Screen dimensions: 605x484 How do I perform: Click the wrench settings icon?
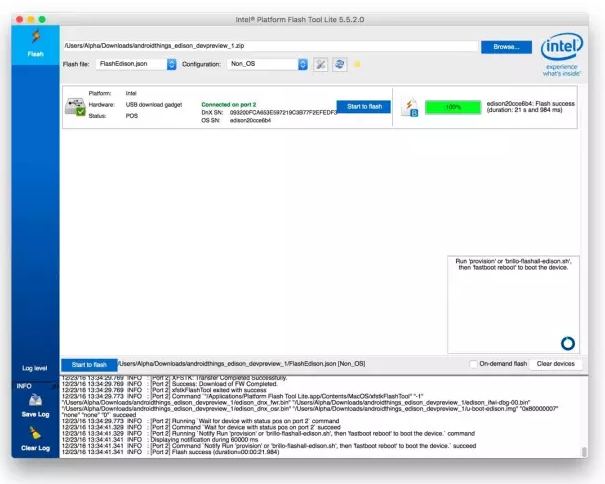[x=321, y=64]
